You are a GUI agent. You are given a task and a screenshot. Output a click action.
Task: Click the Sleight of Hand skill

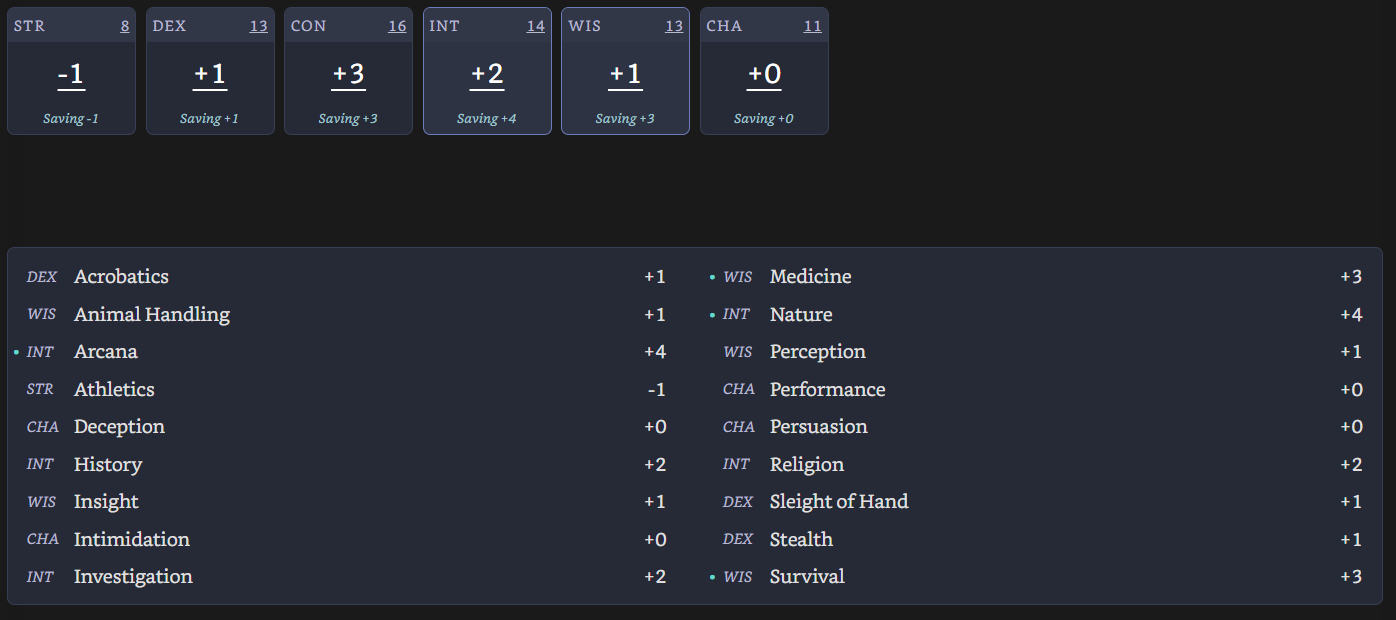pos(839,502)
